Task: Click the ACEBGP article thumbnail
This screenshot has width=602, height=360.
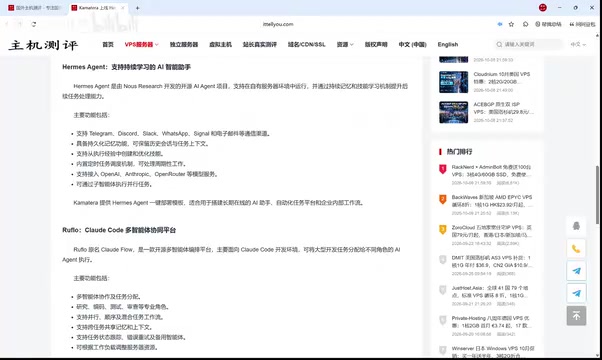Action: (x=453, y=112)
